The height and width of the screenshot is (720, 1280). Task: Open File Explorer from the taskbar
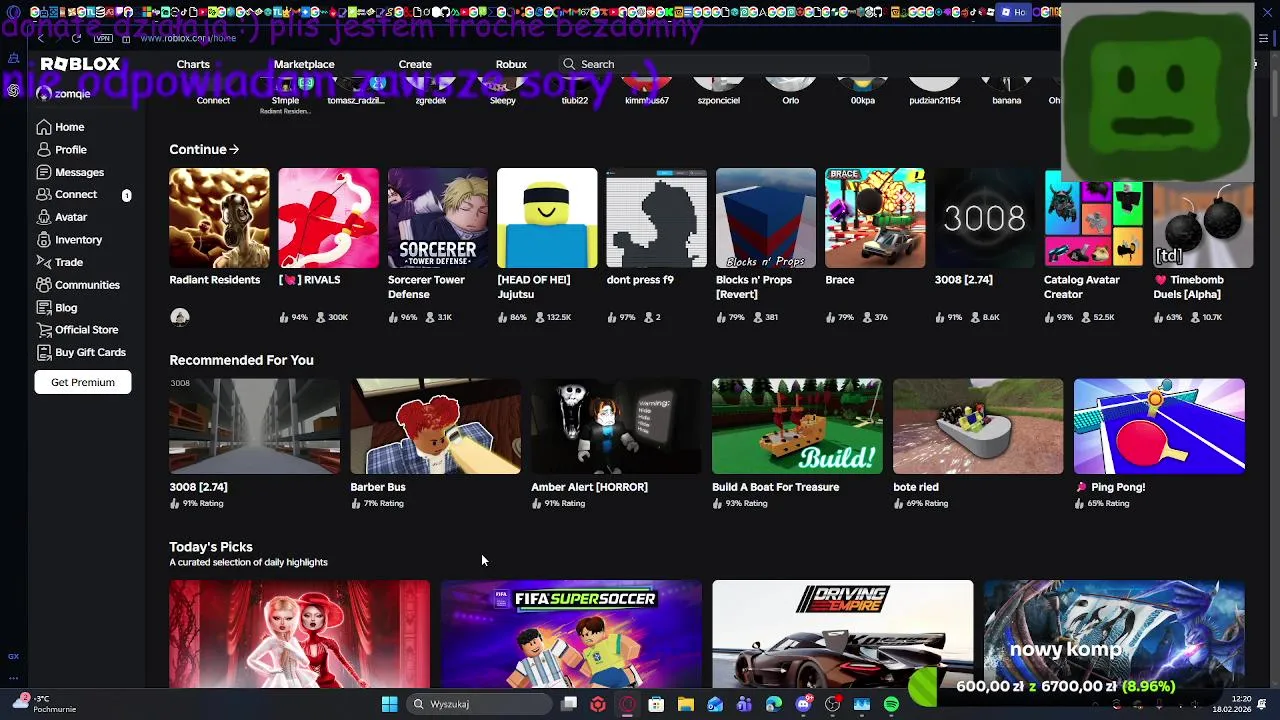point(686,704)
